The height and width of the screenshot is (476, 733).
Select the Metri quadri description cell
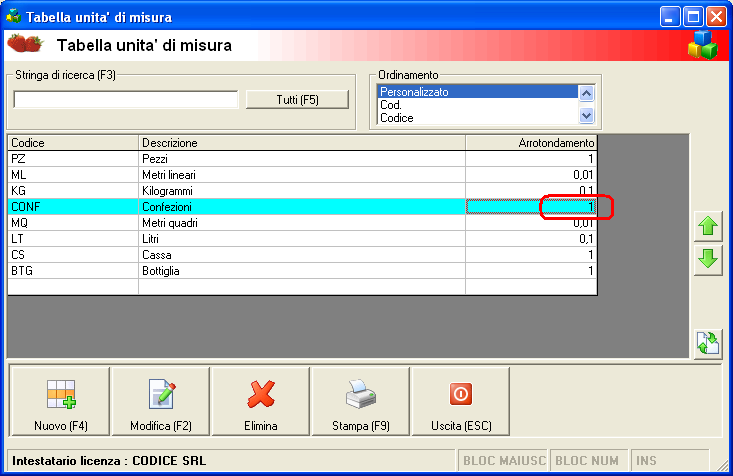[x=302, y=223]
